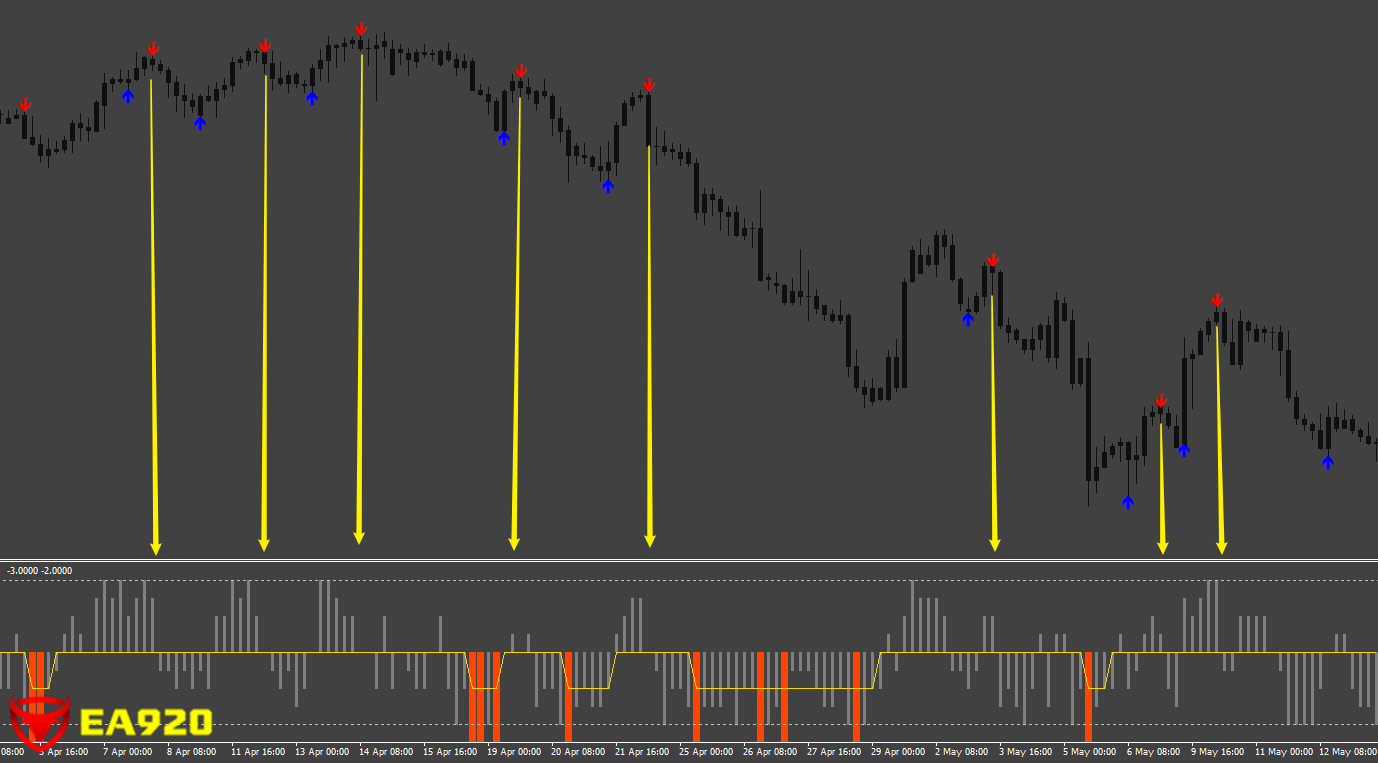Click the 25 Apr 00:00 time label
The width and height of the screenshot is (1378, 763).
point(704,752)
